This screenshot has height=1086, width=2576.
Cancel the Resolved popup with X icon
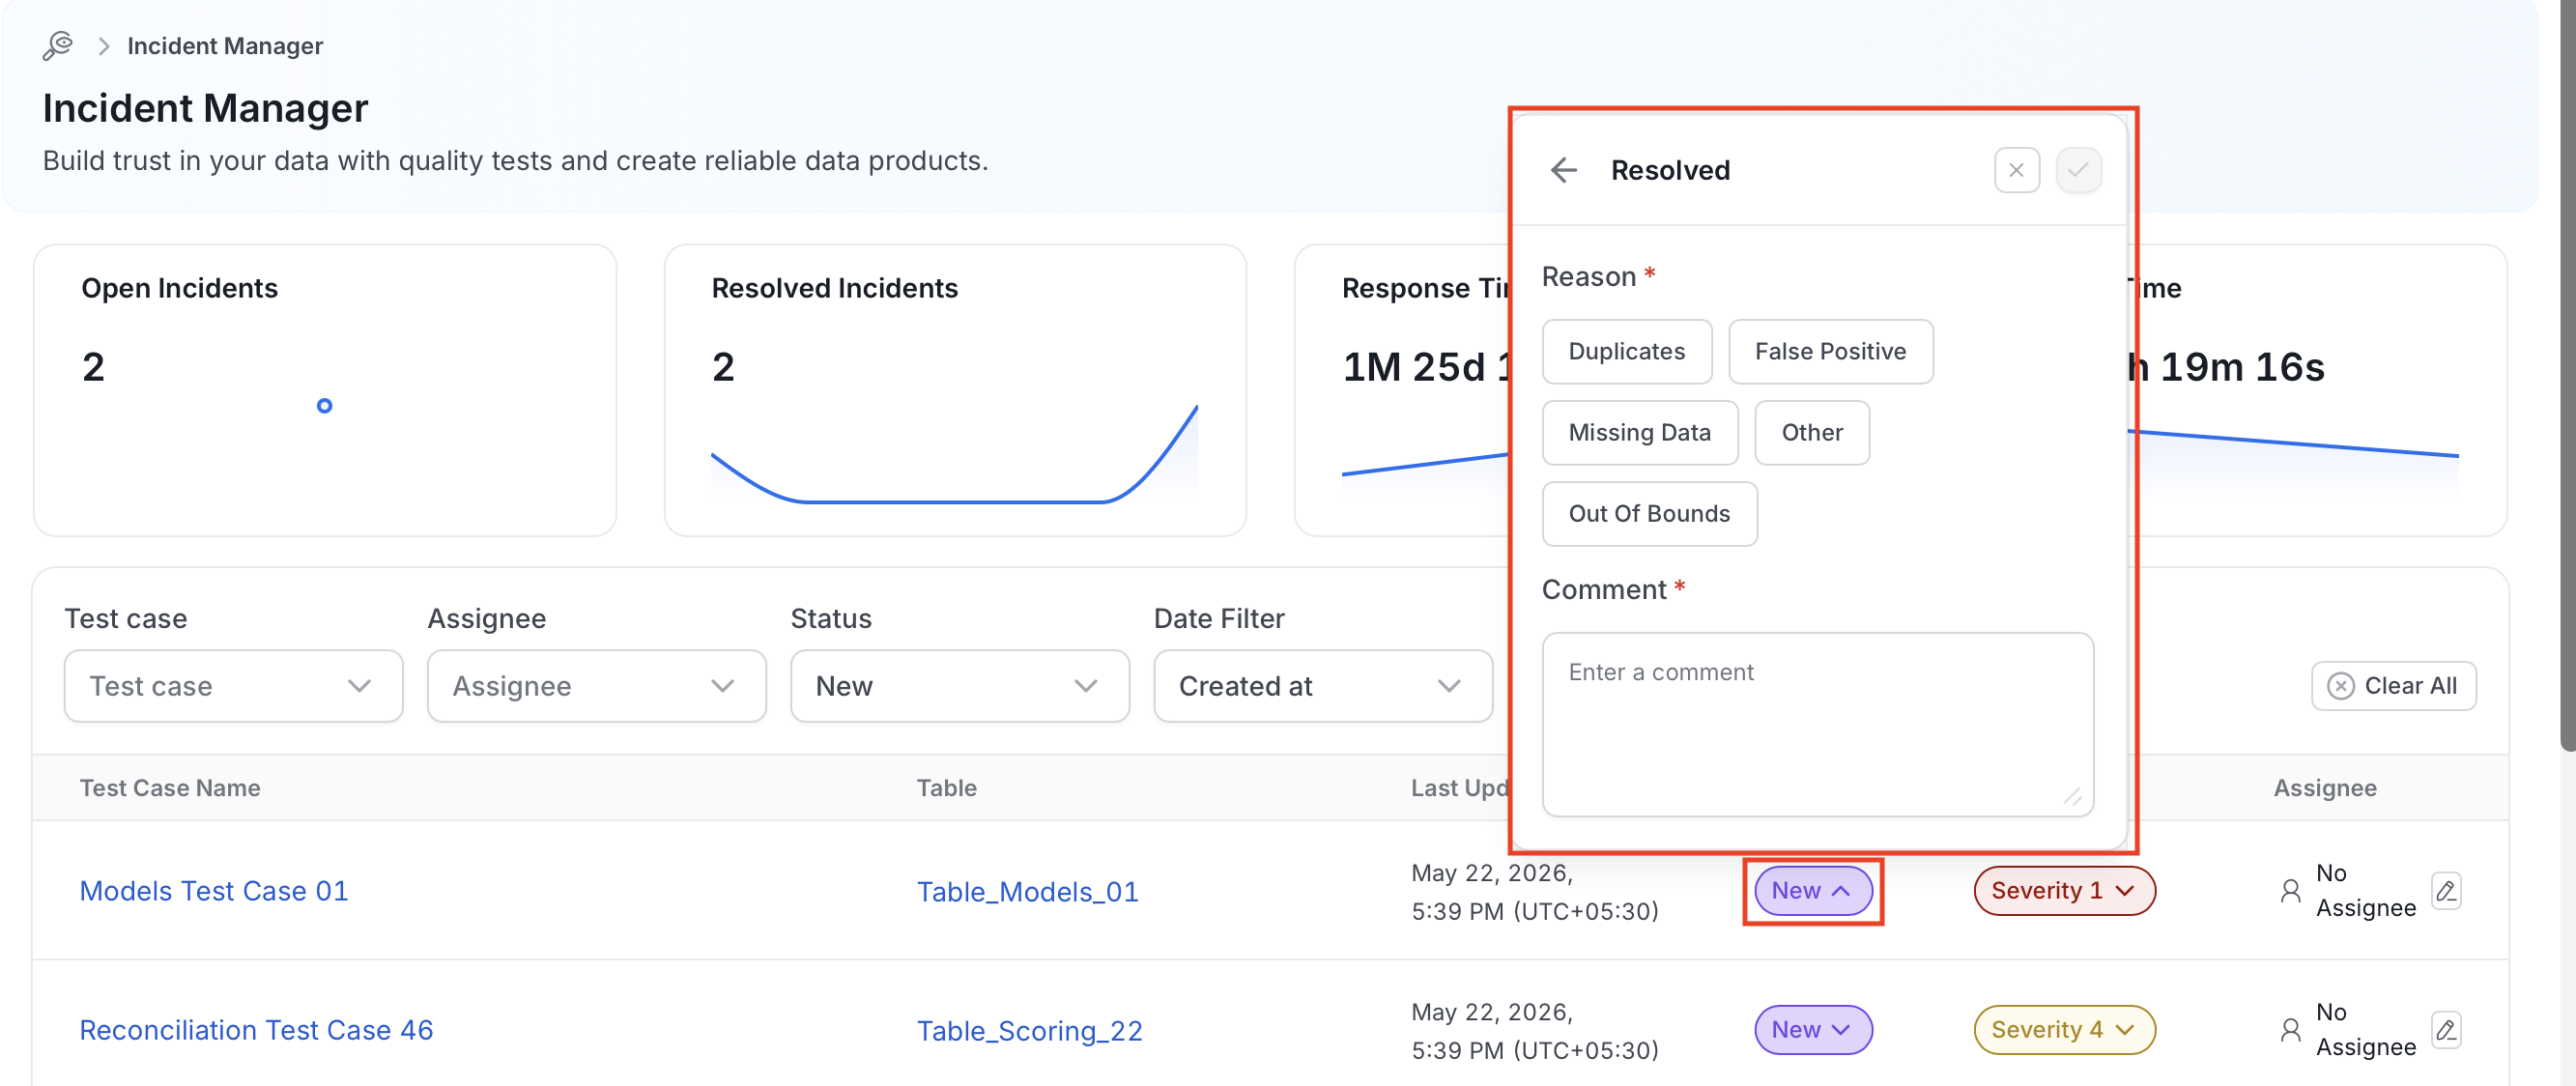click(x=2016, y=170)
